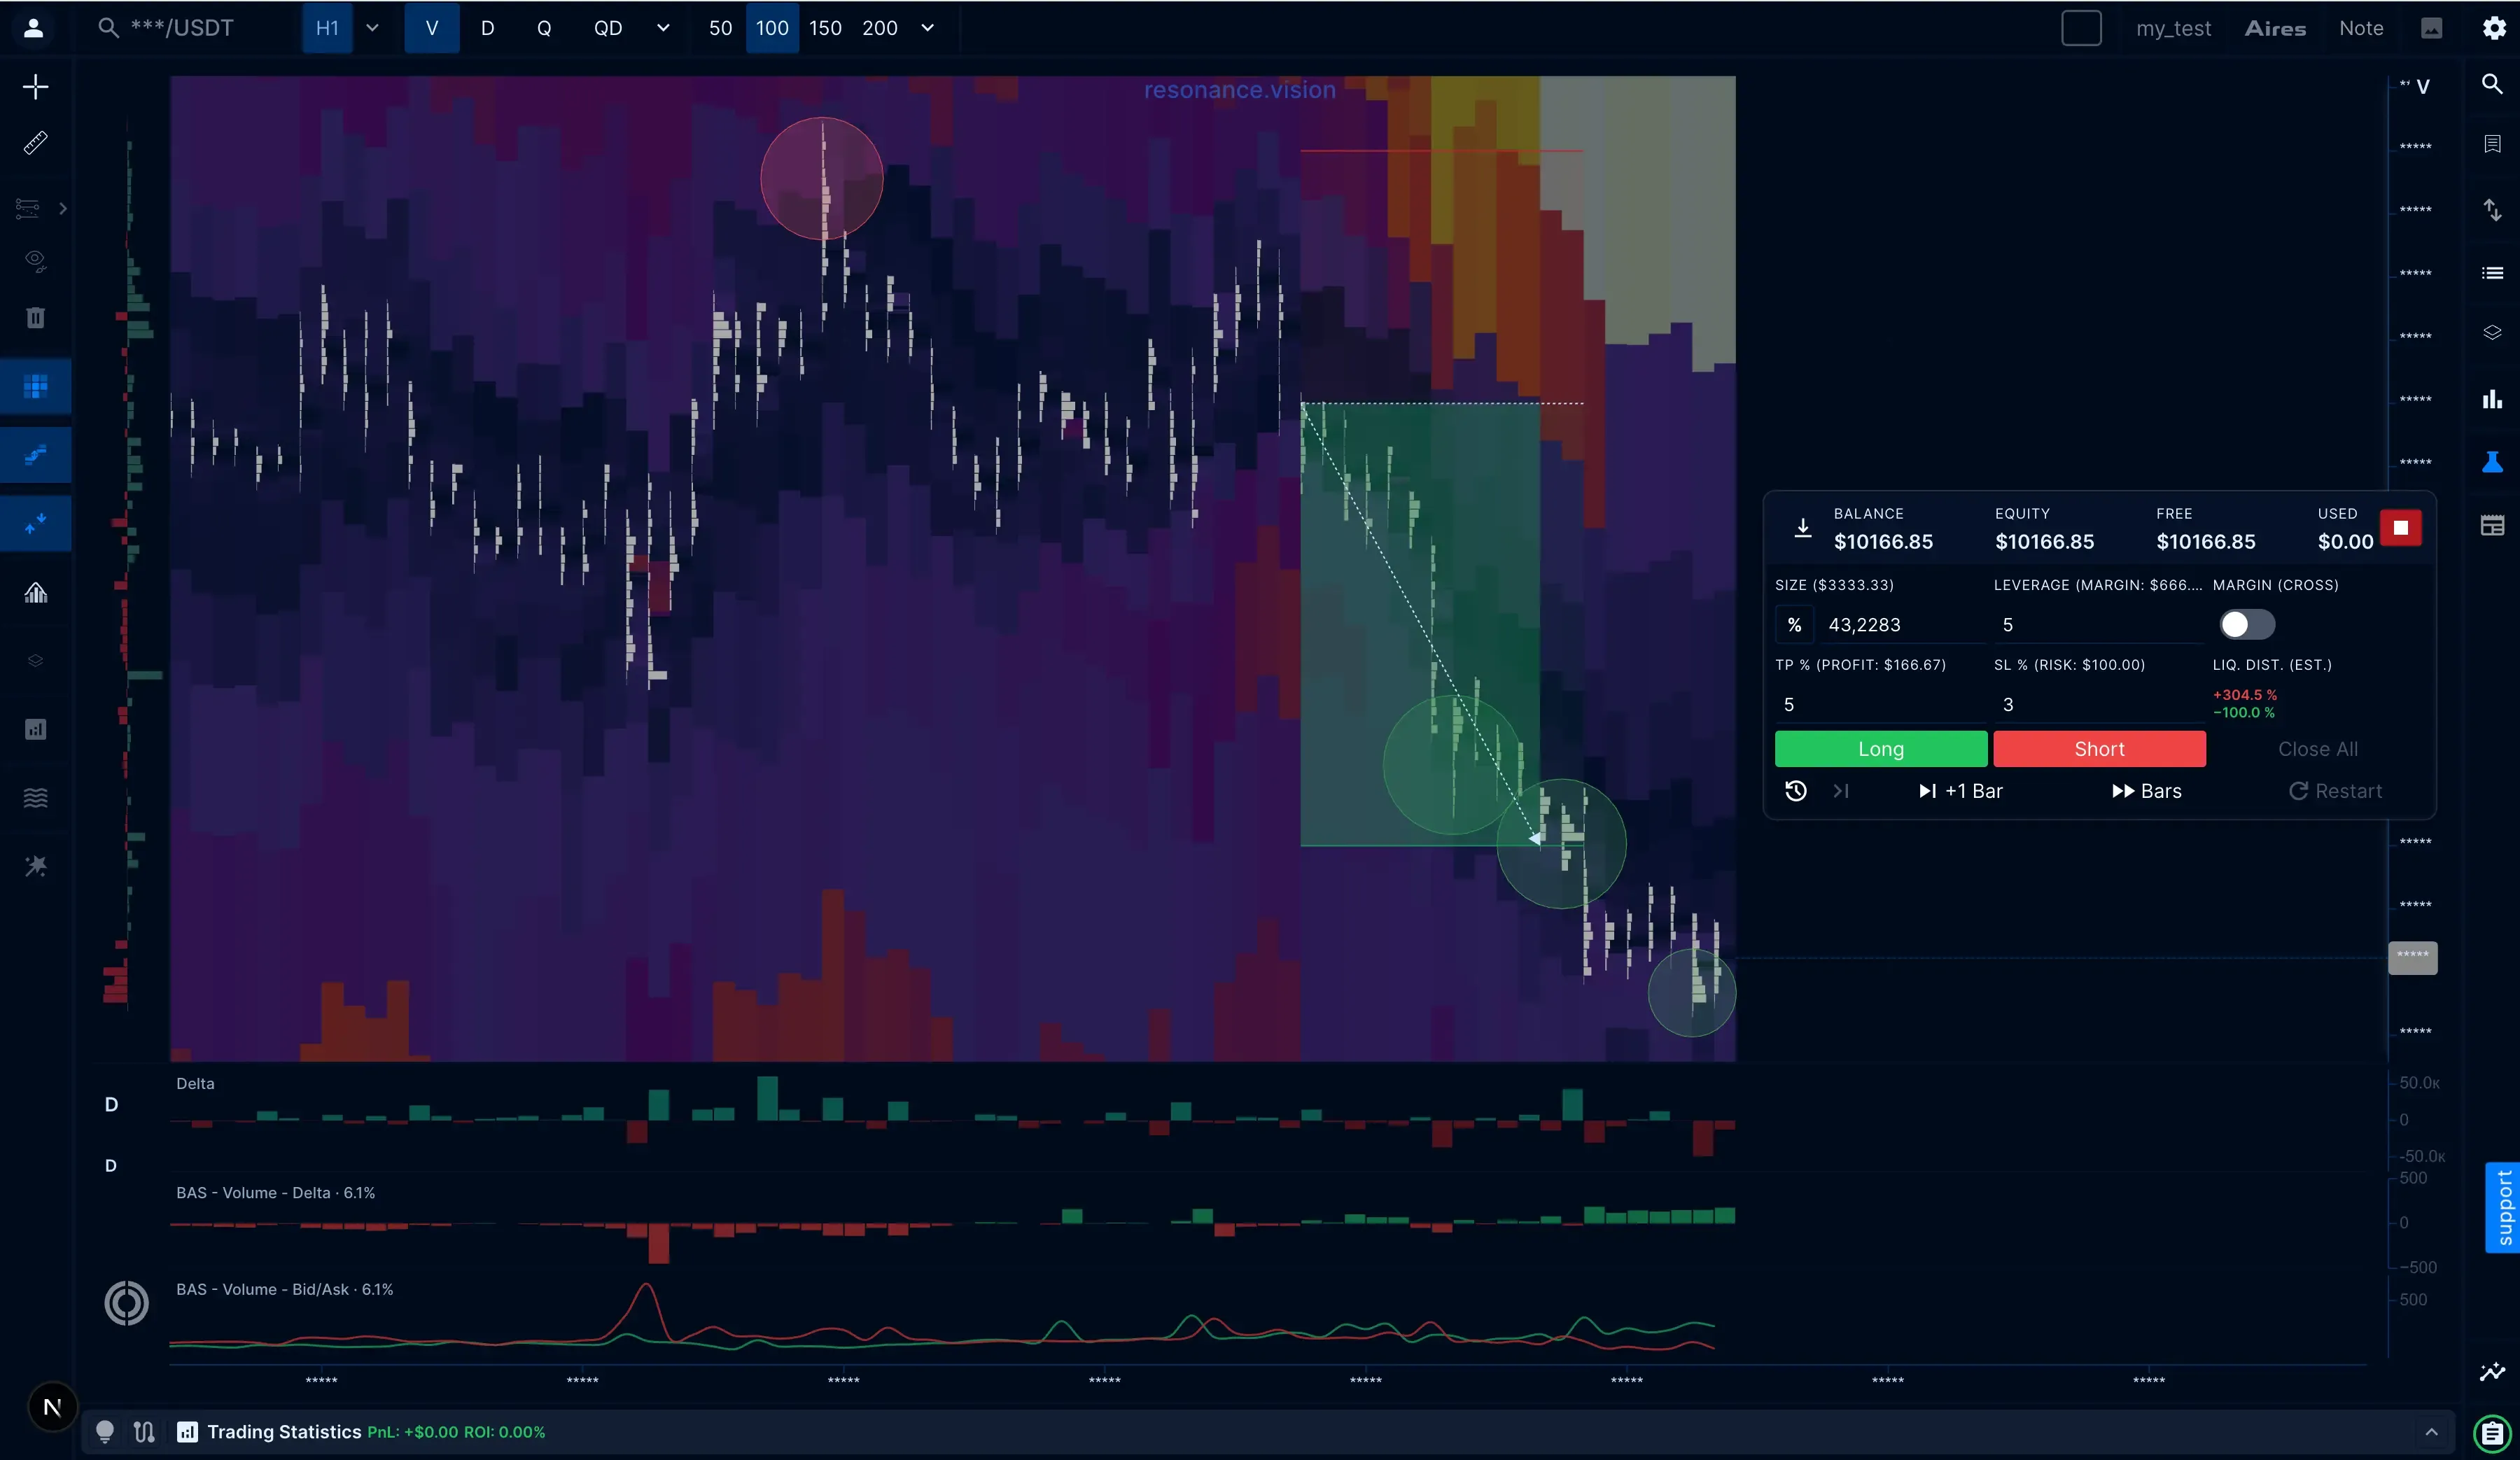Open the list view icon in right sidebar
The height and width of the screenshot is (1460, 2520).
2492,273
